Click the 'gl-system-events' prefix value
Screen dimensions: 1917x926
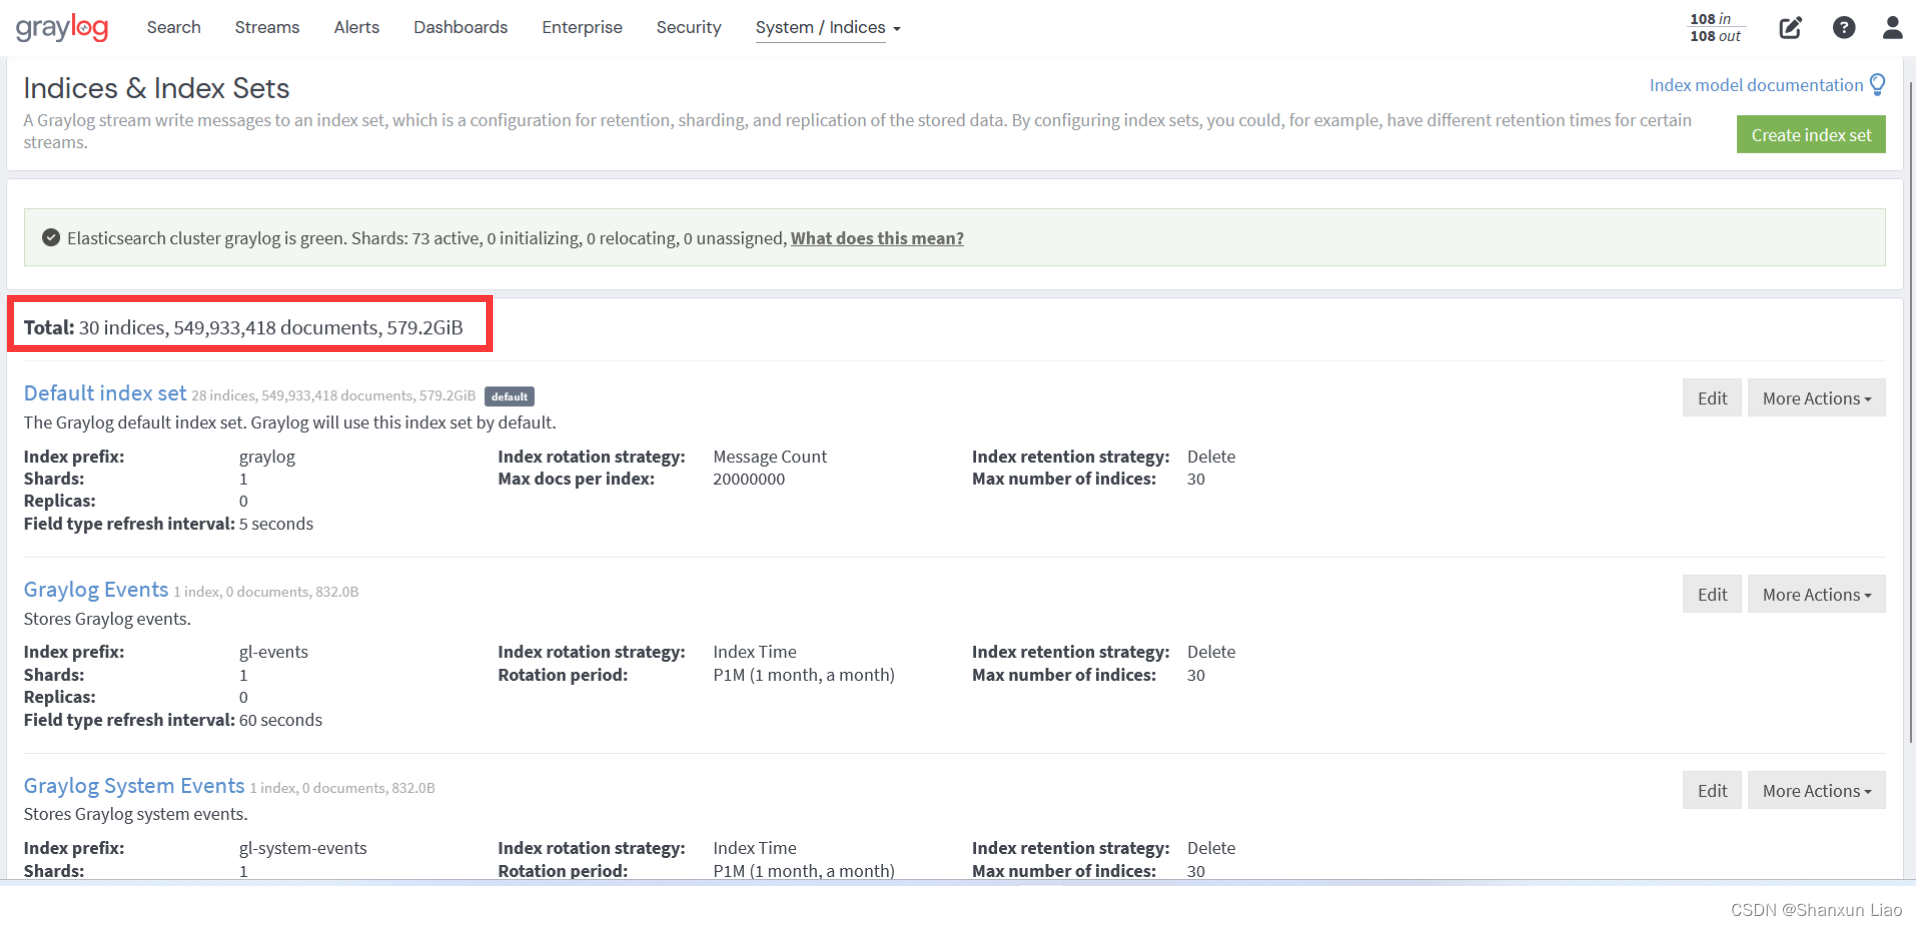(303, 848)
